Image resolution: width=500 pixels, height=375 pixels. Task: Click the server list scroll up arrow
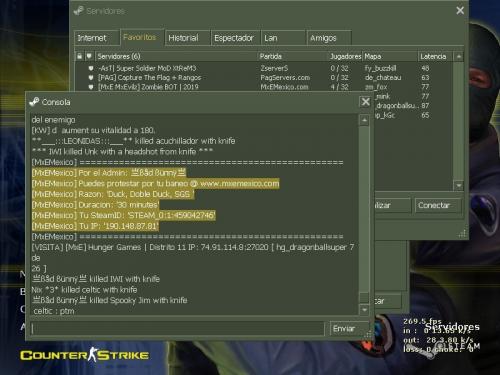pos(459,56)
